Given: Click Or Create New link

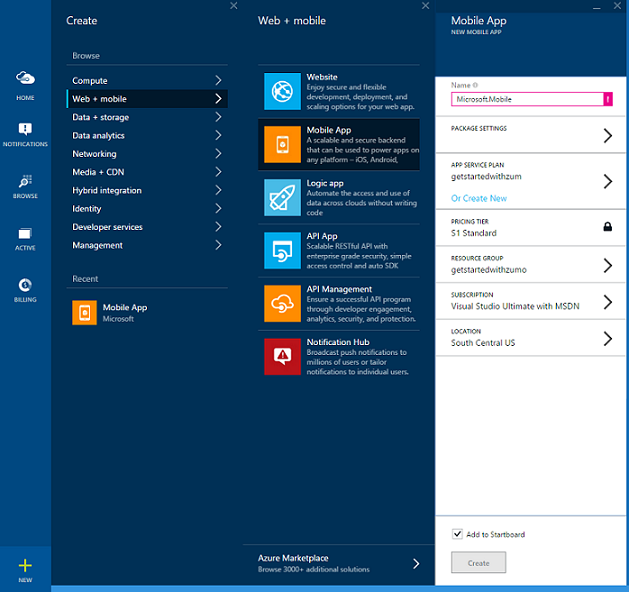Looking at the screenshot, I should (479, 198).
